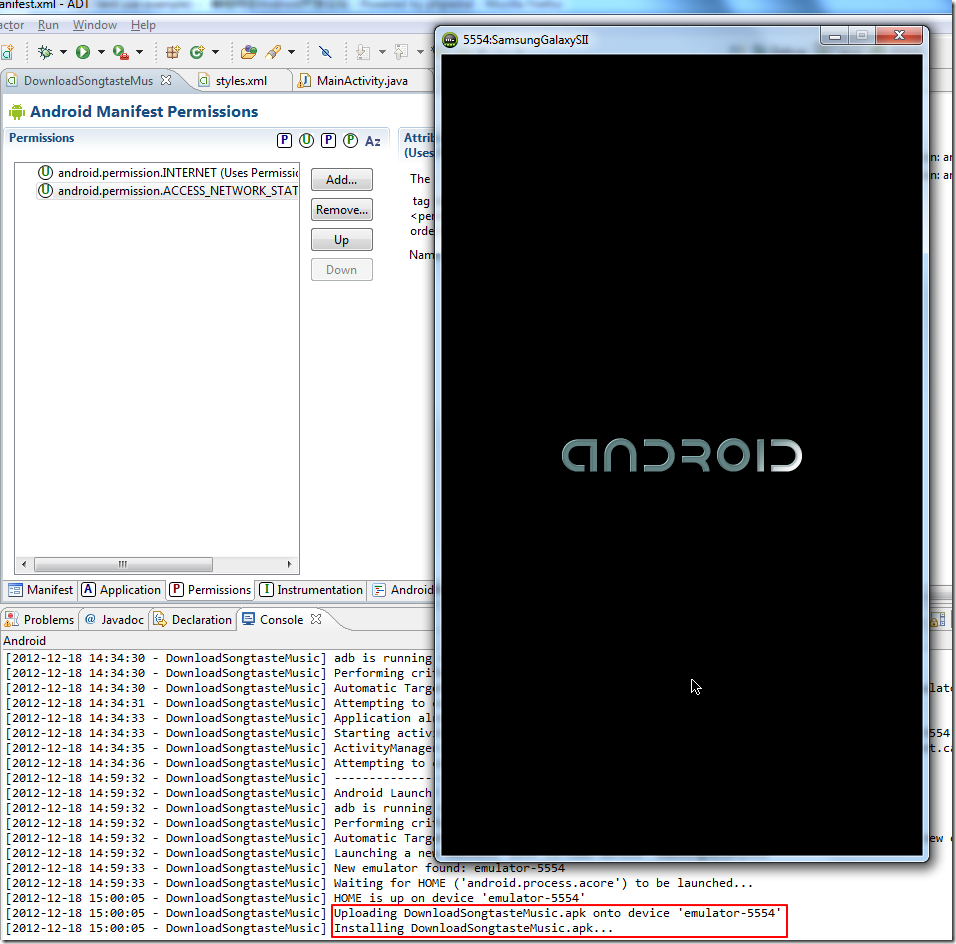Open Run configurations dropdown arrow

[x=101, y=52]
